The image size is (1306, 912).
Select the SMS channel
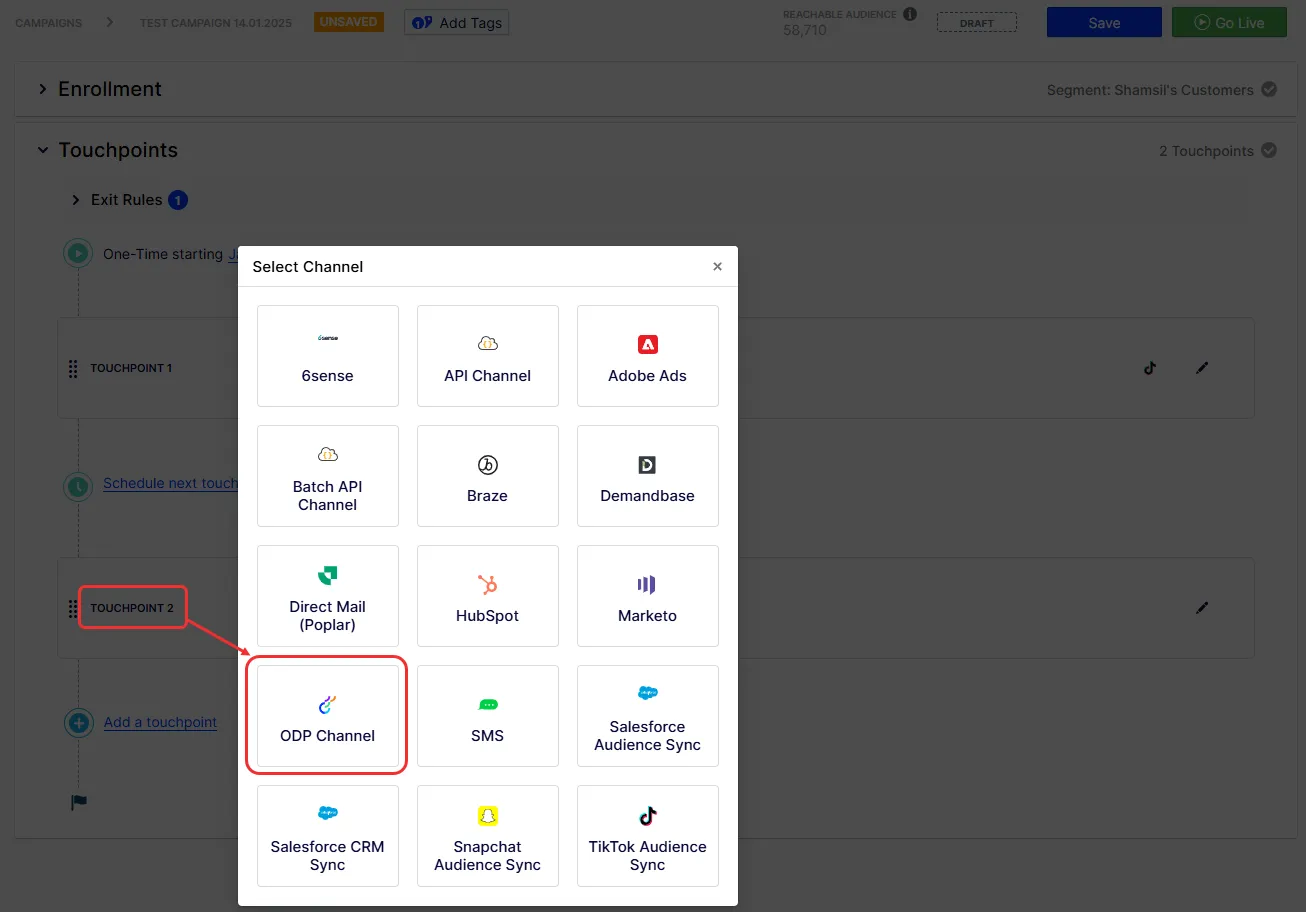pos(488,716)
